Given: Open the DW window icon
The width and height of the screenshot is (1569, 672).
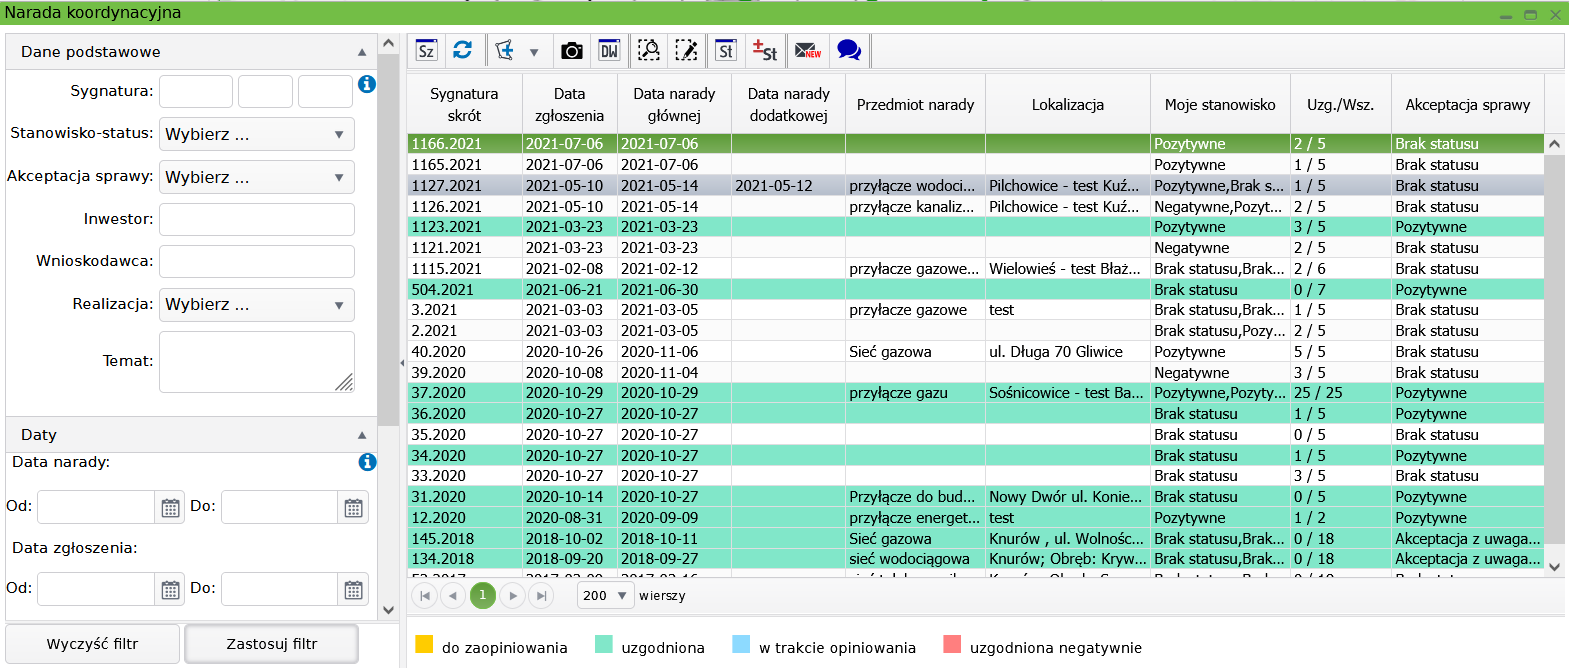Looking at the screenshot, I should [608, 50].
